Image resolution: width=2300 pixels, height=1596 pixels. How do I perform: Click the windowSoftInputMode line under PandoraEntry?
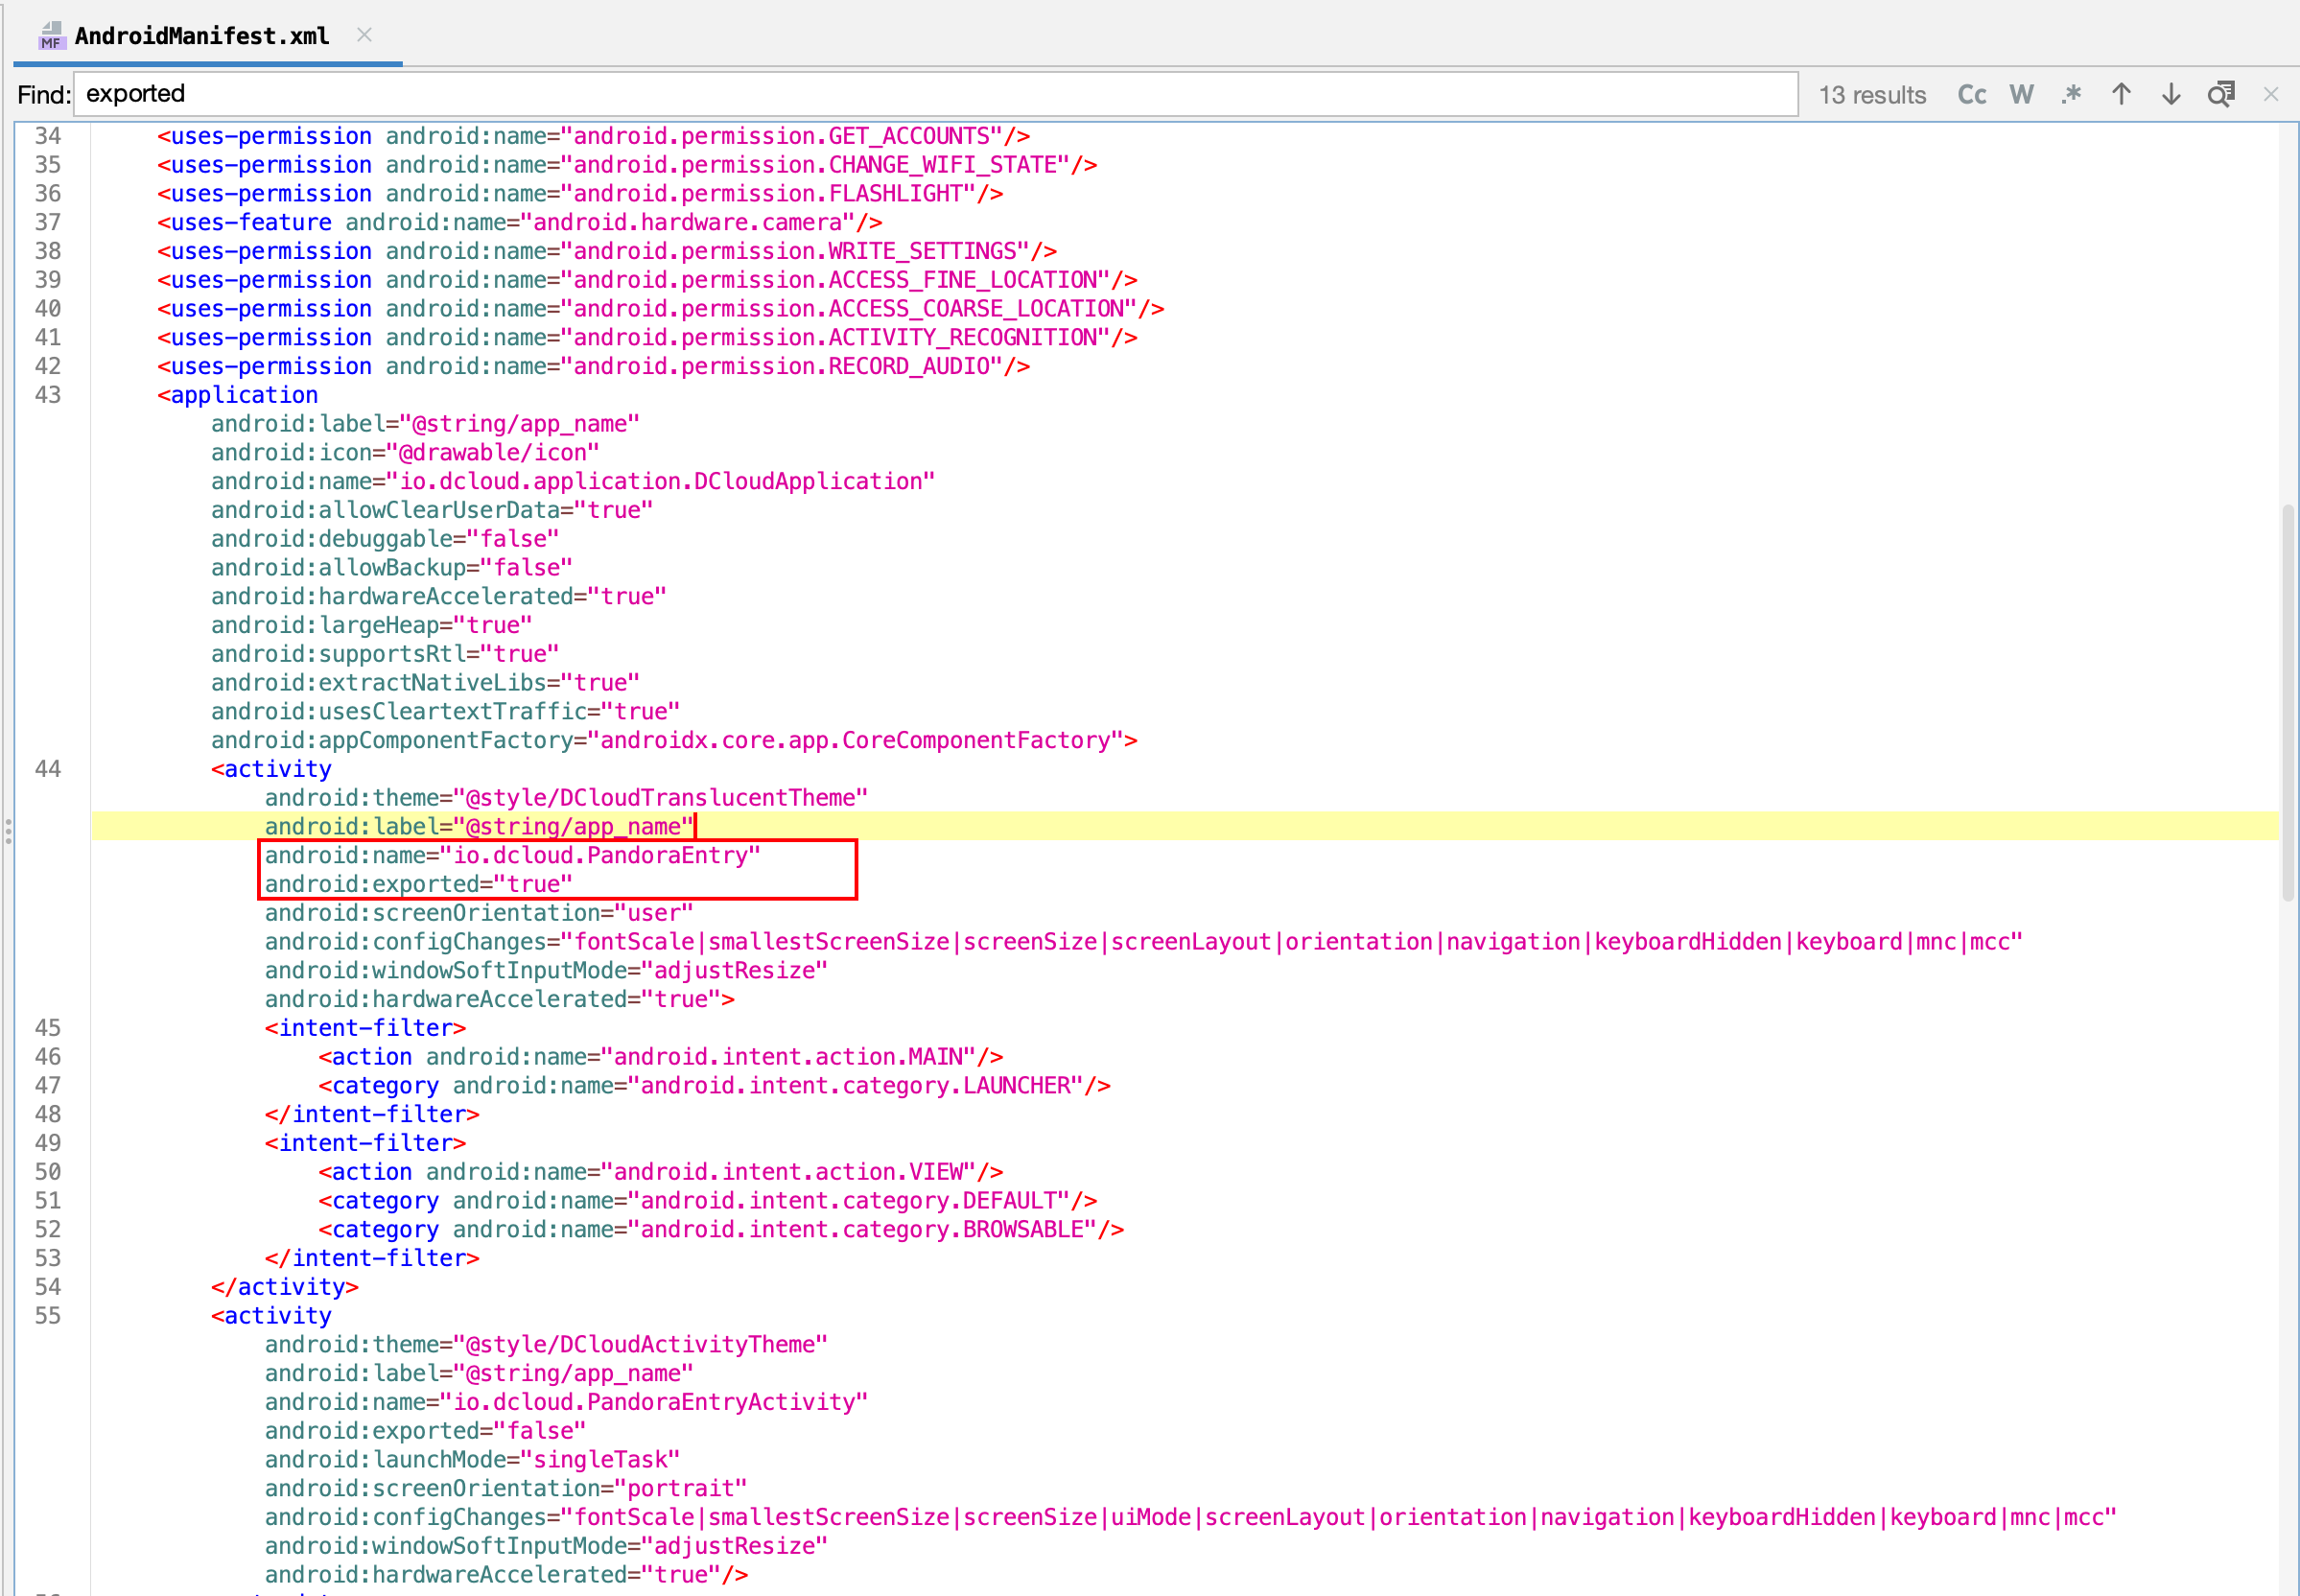point(546,971)
